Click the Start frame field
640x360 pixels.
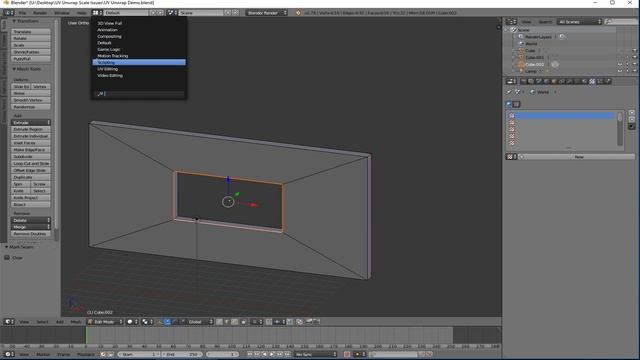tap(139, 354)
